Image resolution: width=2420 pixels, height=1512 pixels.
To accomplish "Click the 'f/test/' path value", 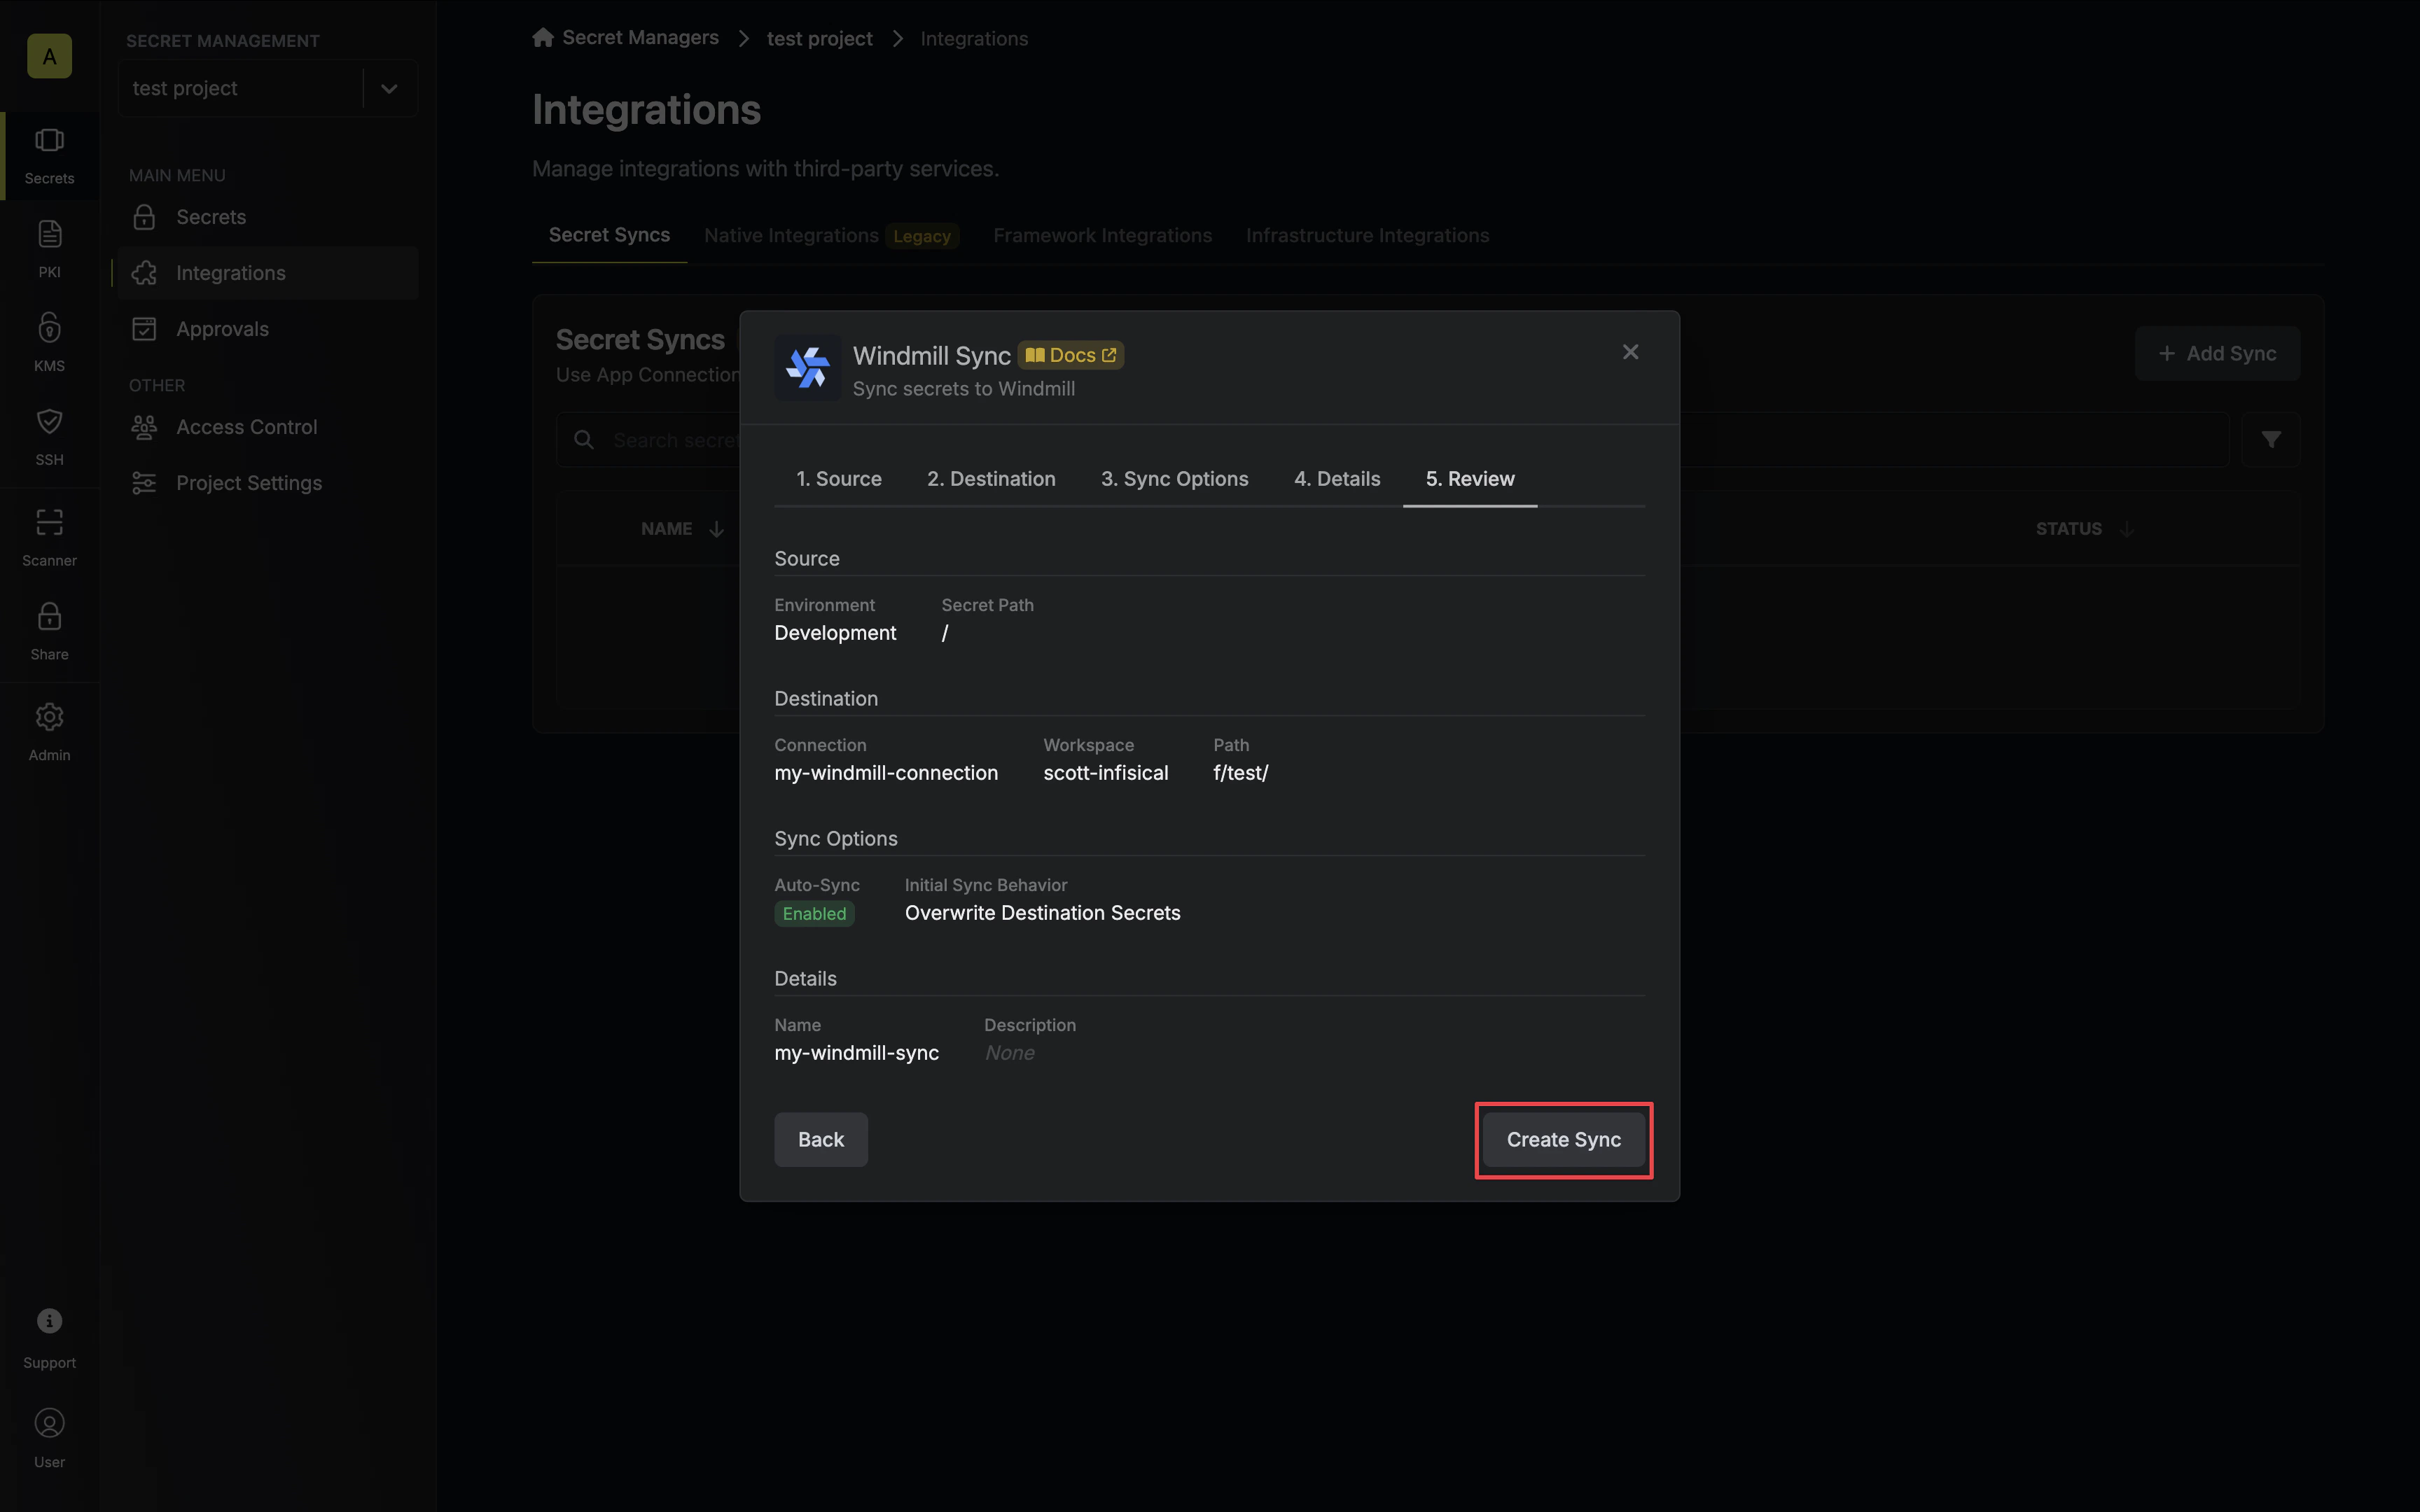I will point(1240,773).
